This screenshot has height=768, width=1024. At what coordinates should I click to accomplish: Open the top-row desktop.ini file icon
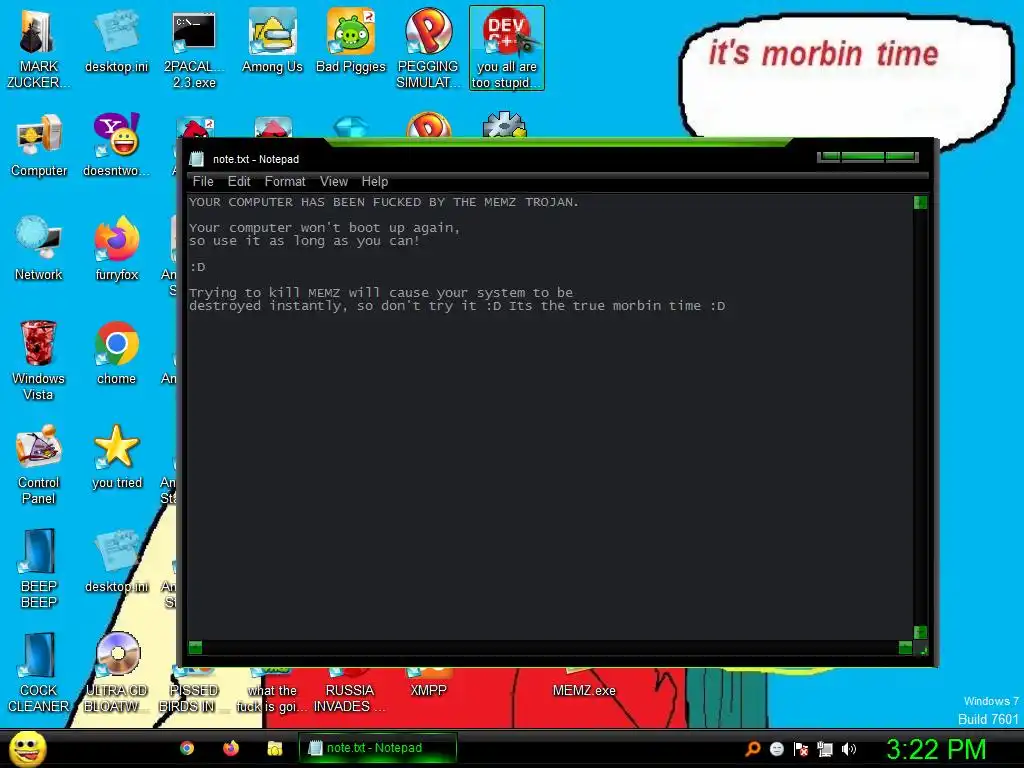[116, 41]
